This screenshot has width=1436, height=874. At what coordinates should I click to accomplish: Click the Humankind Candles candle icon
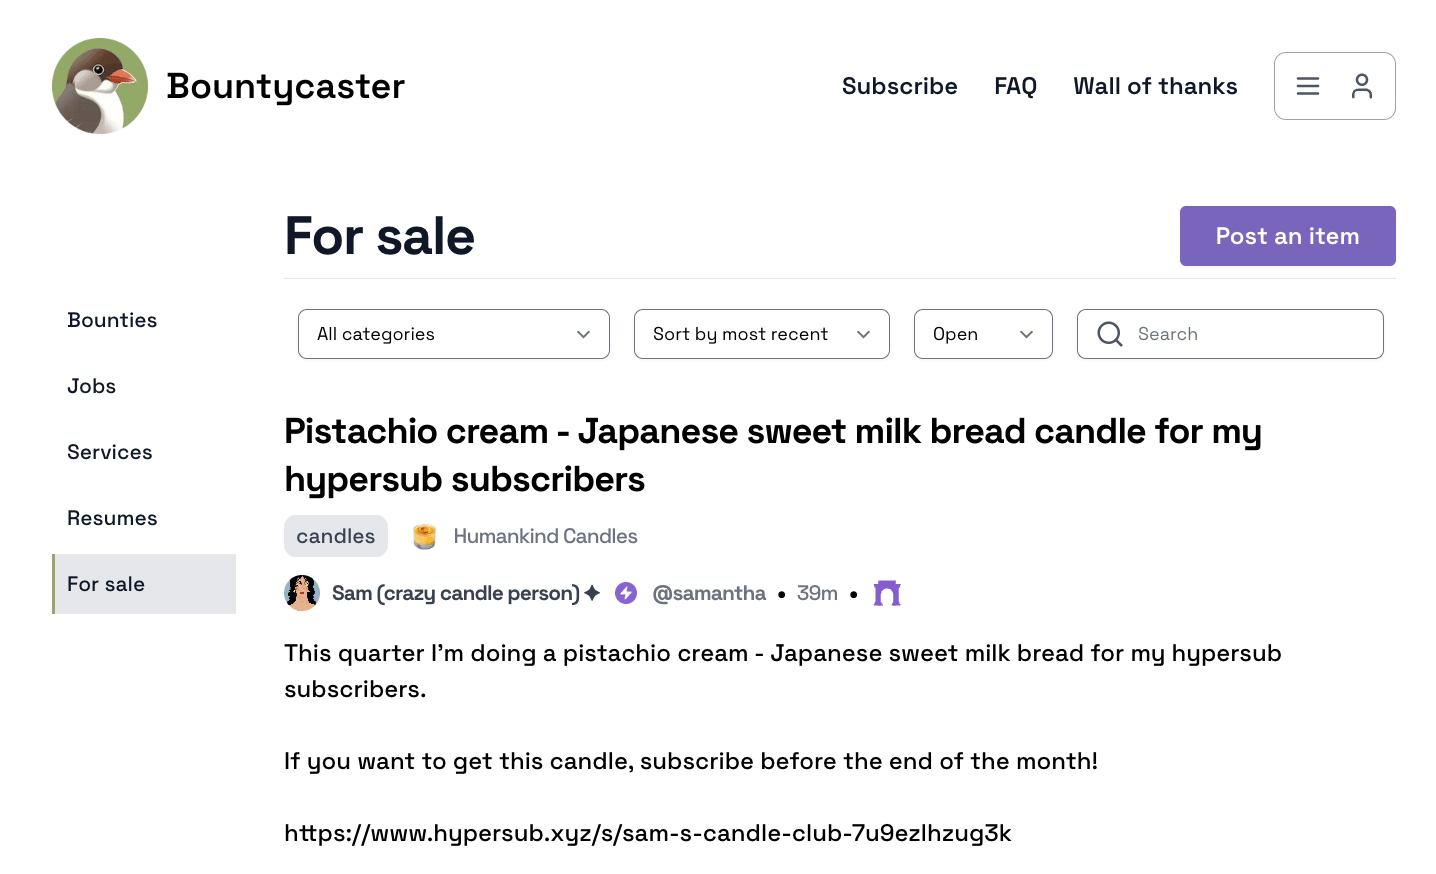425,537
